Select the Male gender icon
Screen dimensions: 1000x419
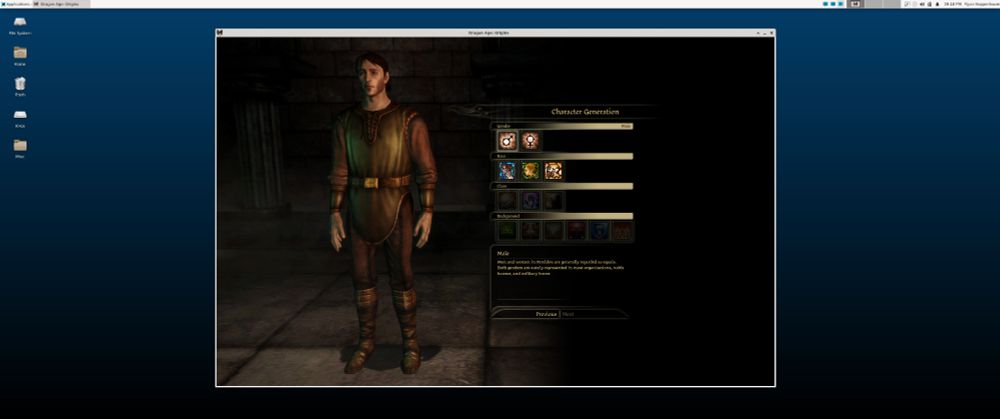pos(507,140)
